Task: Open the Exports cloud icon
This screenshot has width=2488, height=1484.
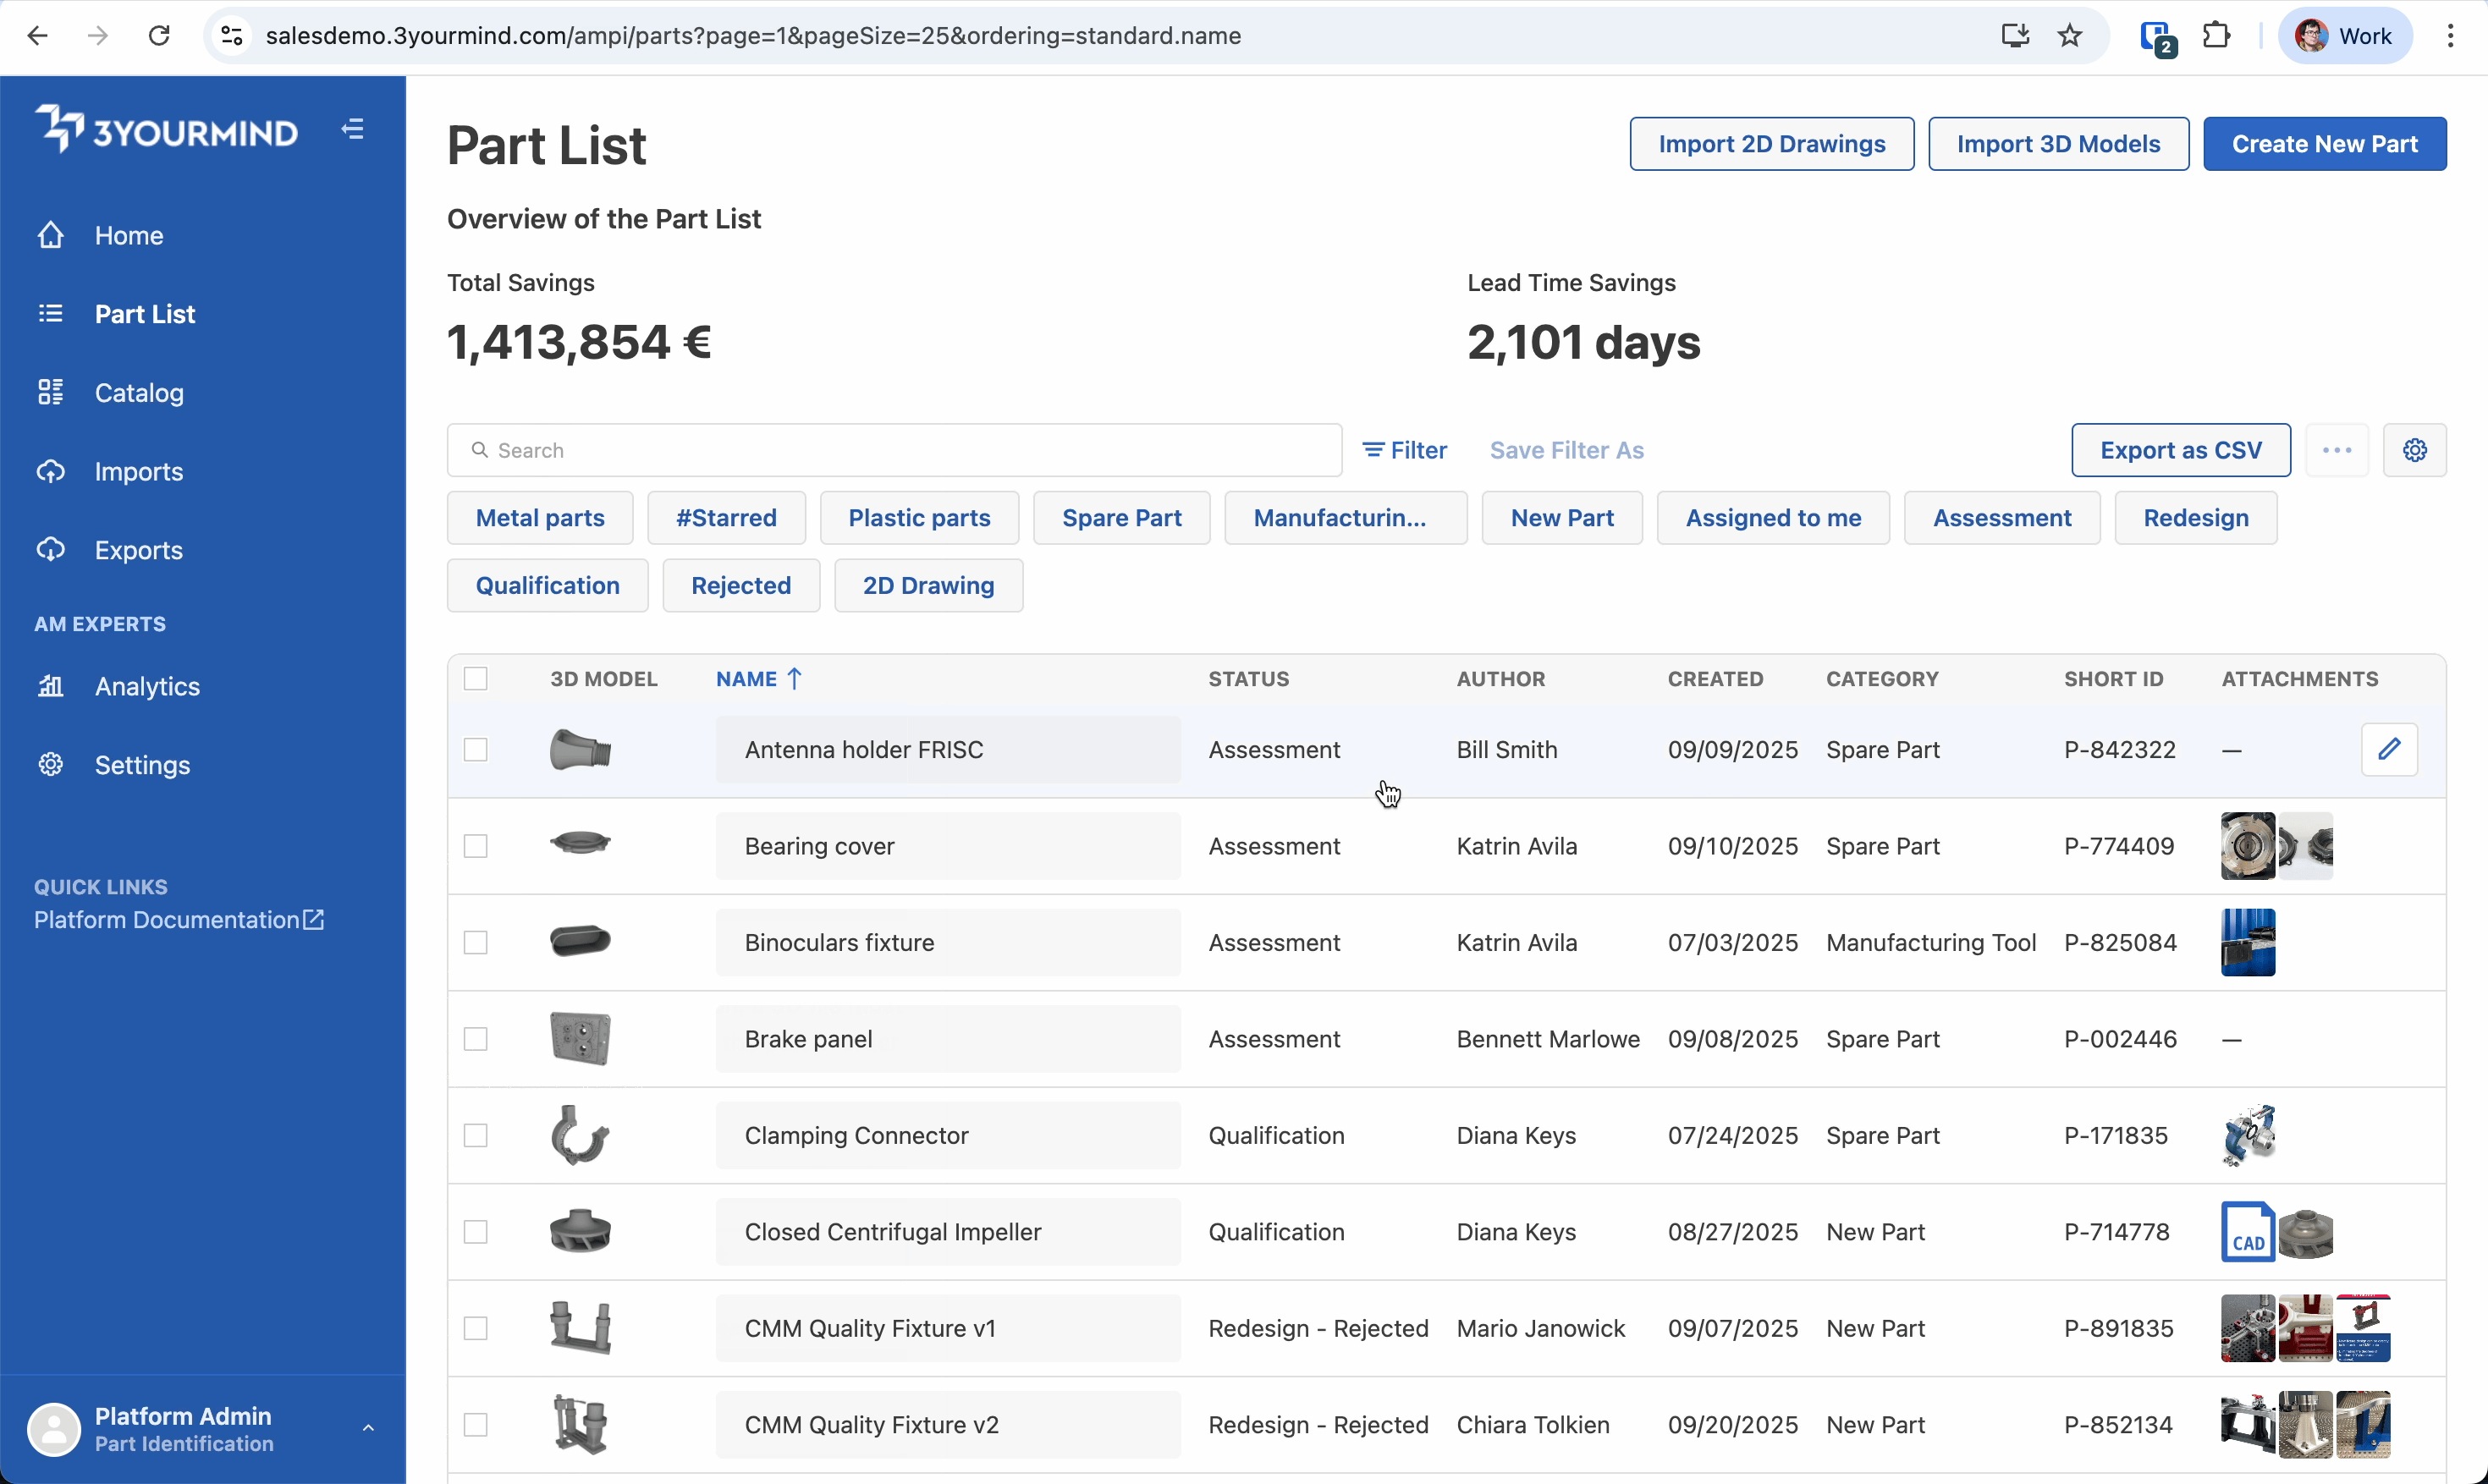Action: click(51, 550)
